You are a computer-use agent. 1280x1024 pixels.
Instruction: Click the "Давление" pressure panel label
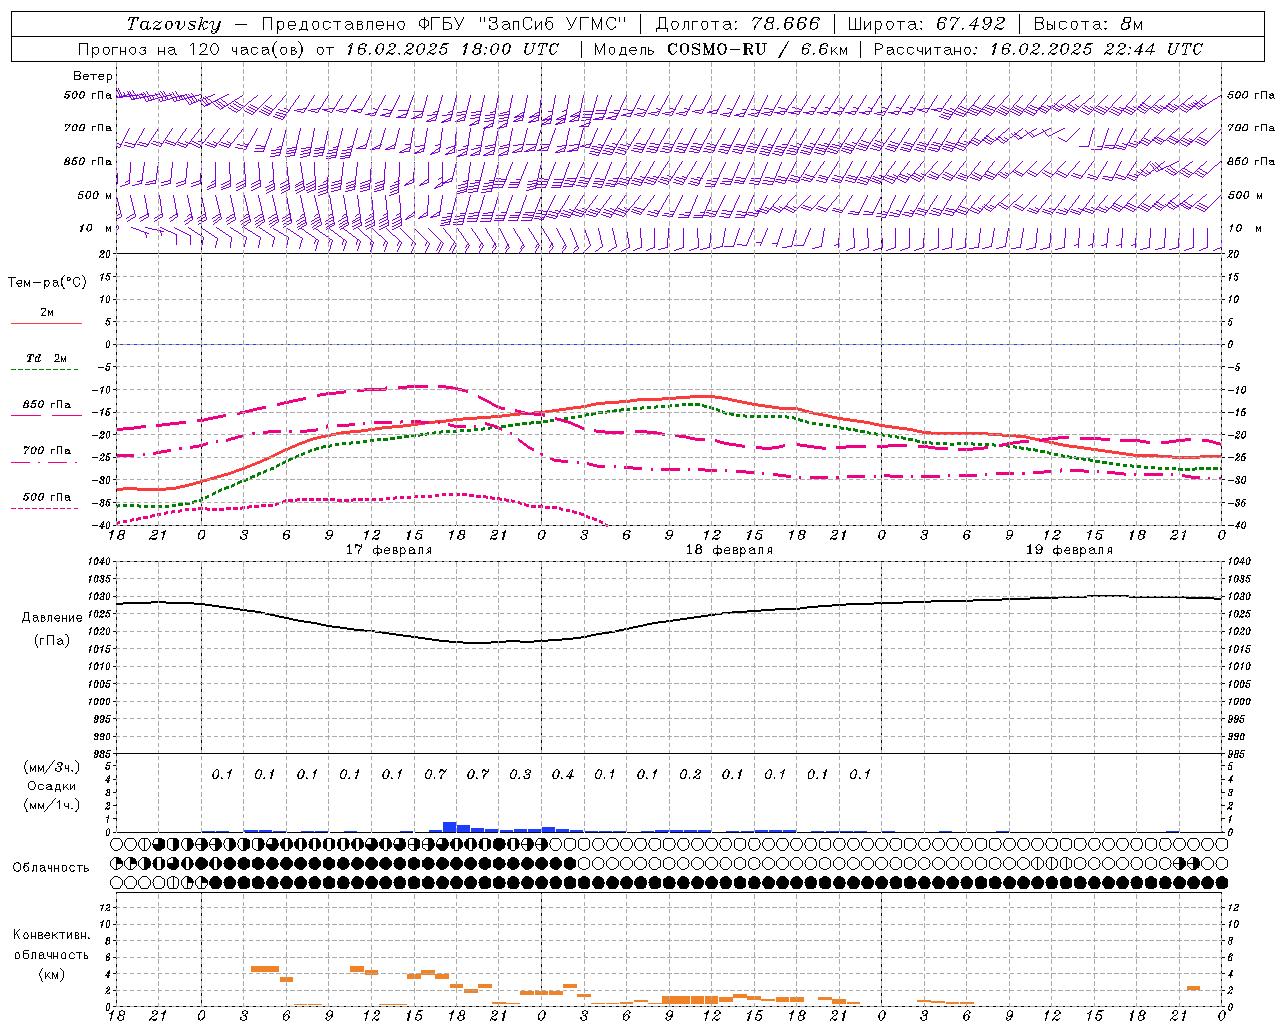pos(51,618)
